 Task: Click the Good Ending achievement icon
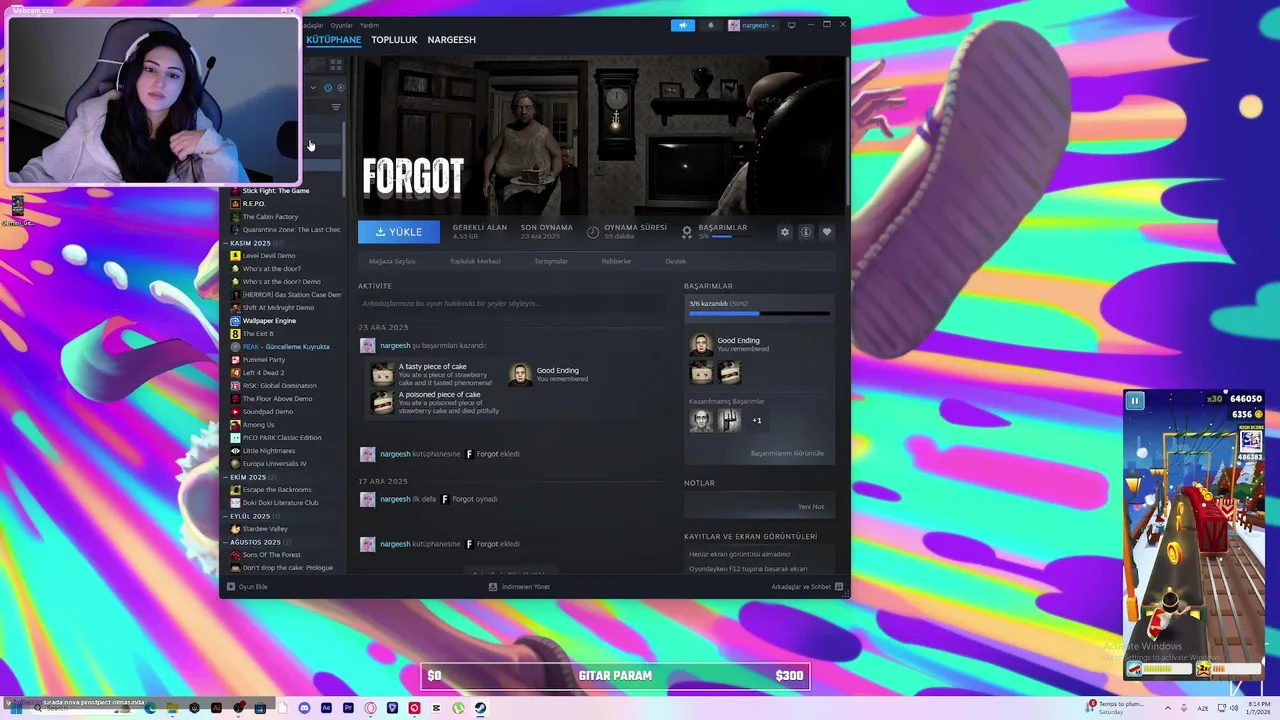coord(701,345)
